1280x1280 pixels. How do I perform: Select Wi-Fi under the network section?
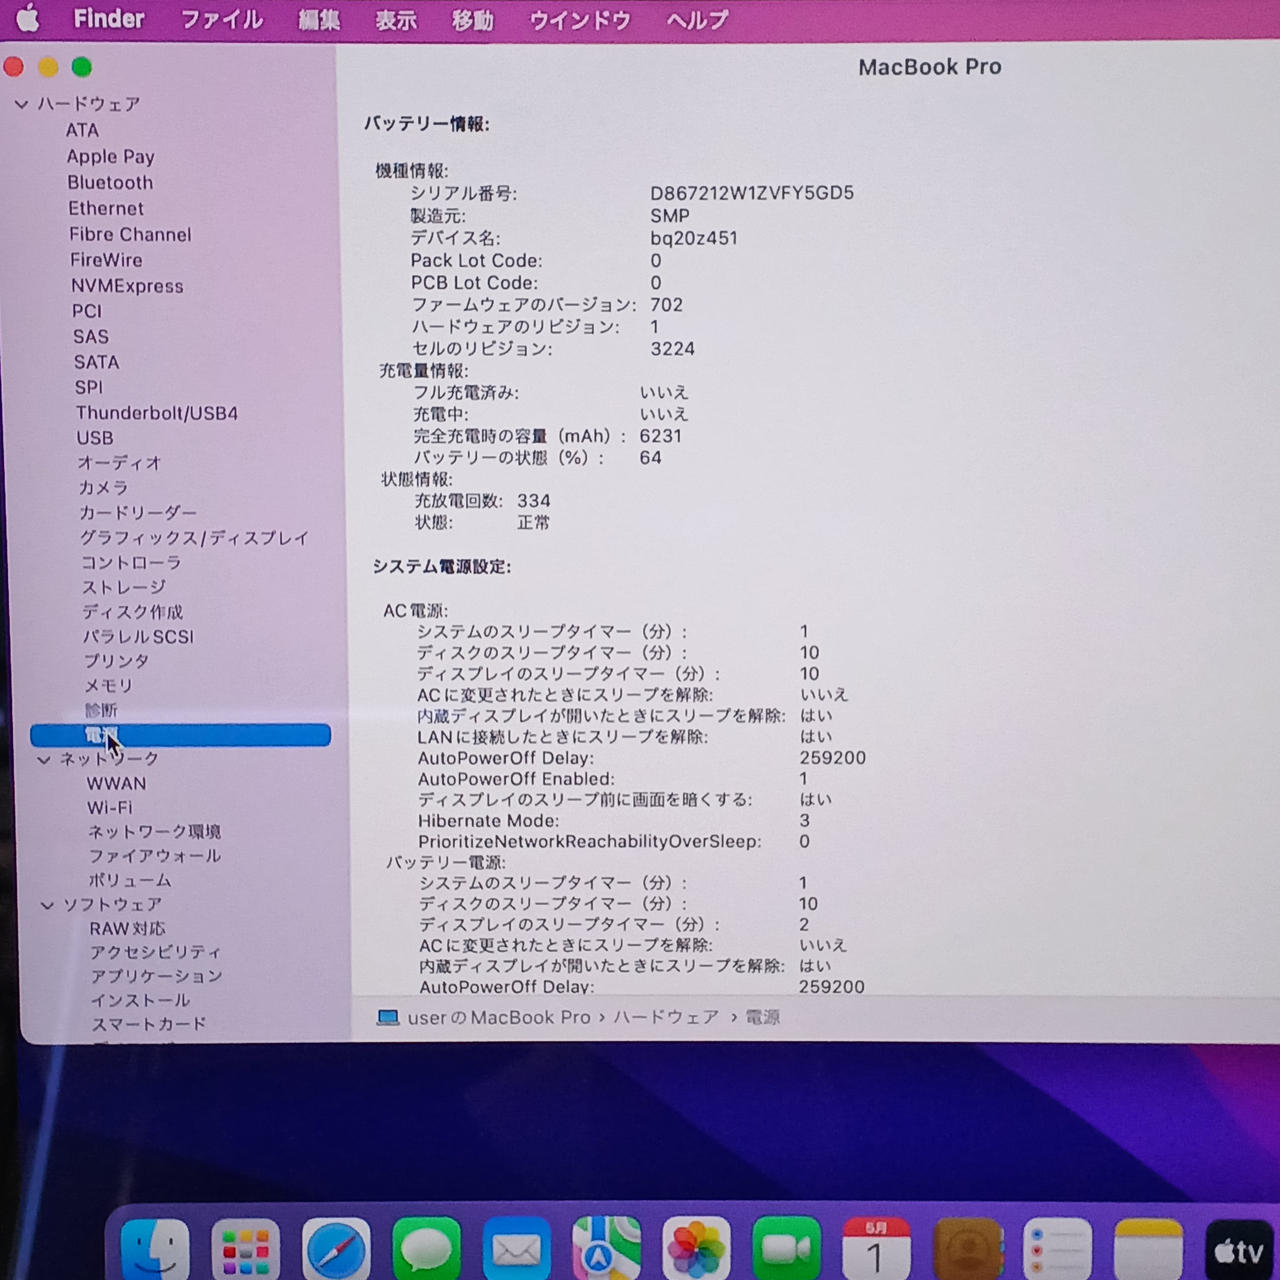click(x=109, y=808)
